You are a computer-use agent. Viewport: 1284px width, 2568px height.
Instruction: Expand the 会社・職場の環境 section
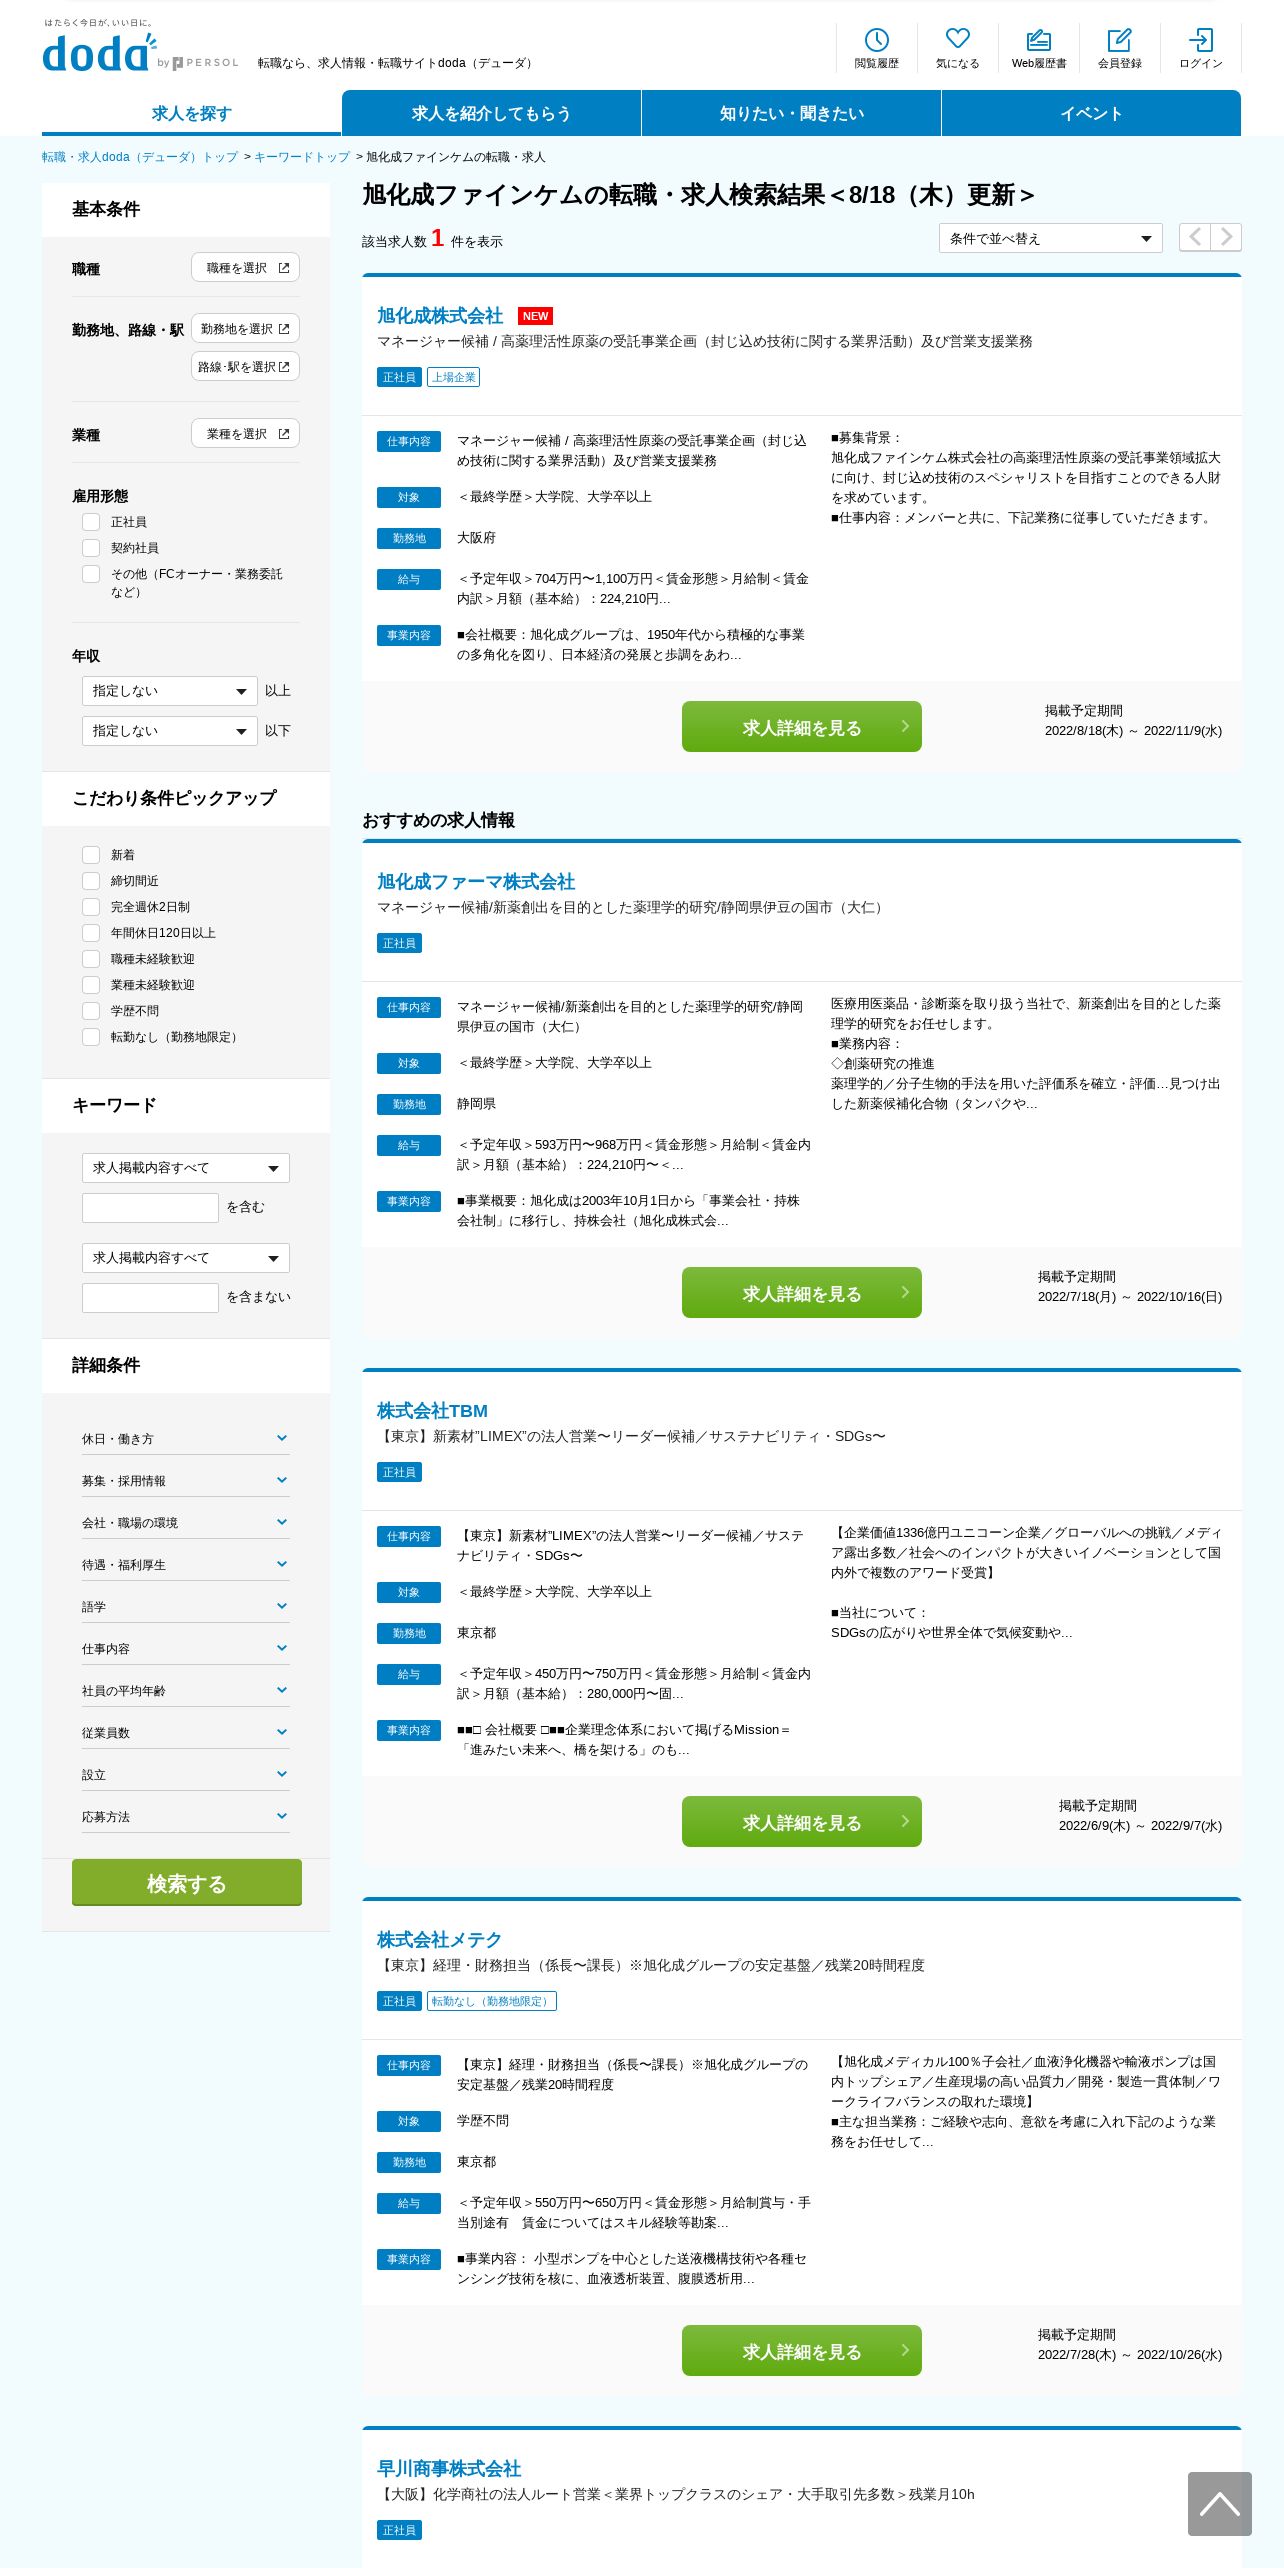click(x=186, y=1522)
